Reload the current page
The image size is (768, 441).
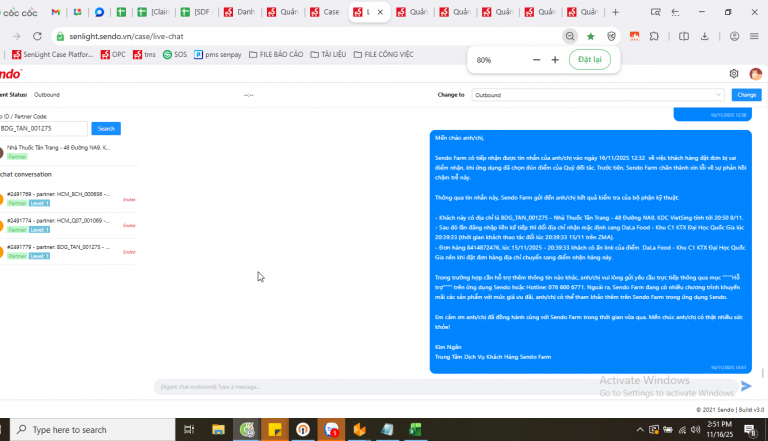[37, 36]
